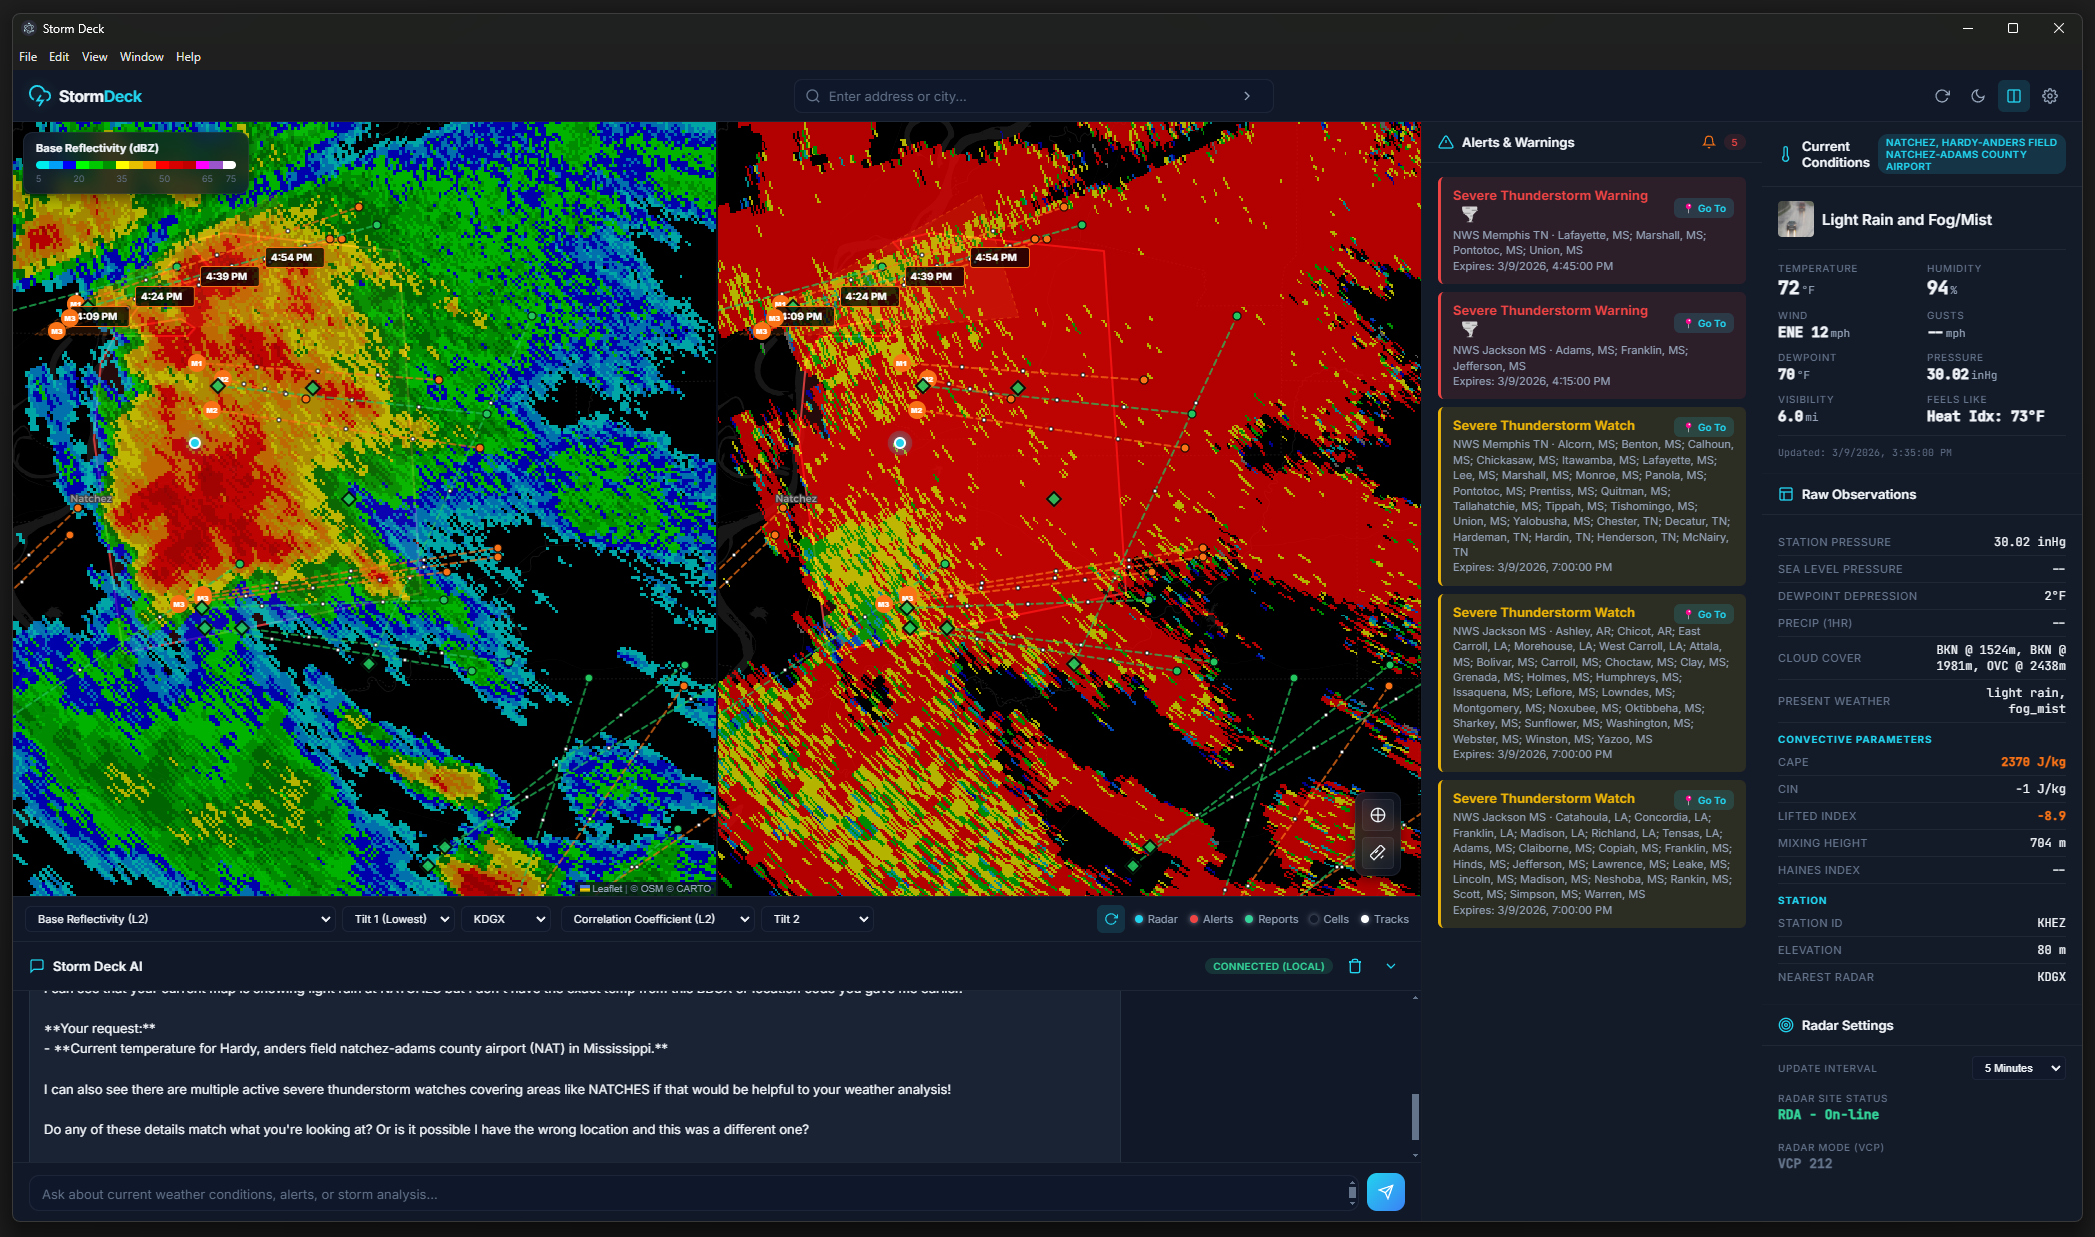Open the View menu
Image resolution: width=2095 pixels, height=1237 pixels.
click(94, 57)
